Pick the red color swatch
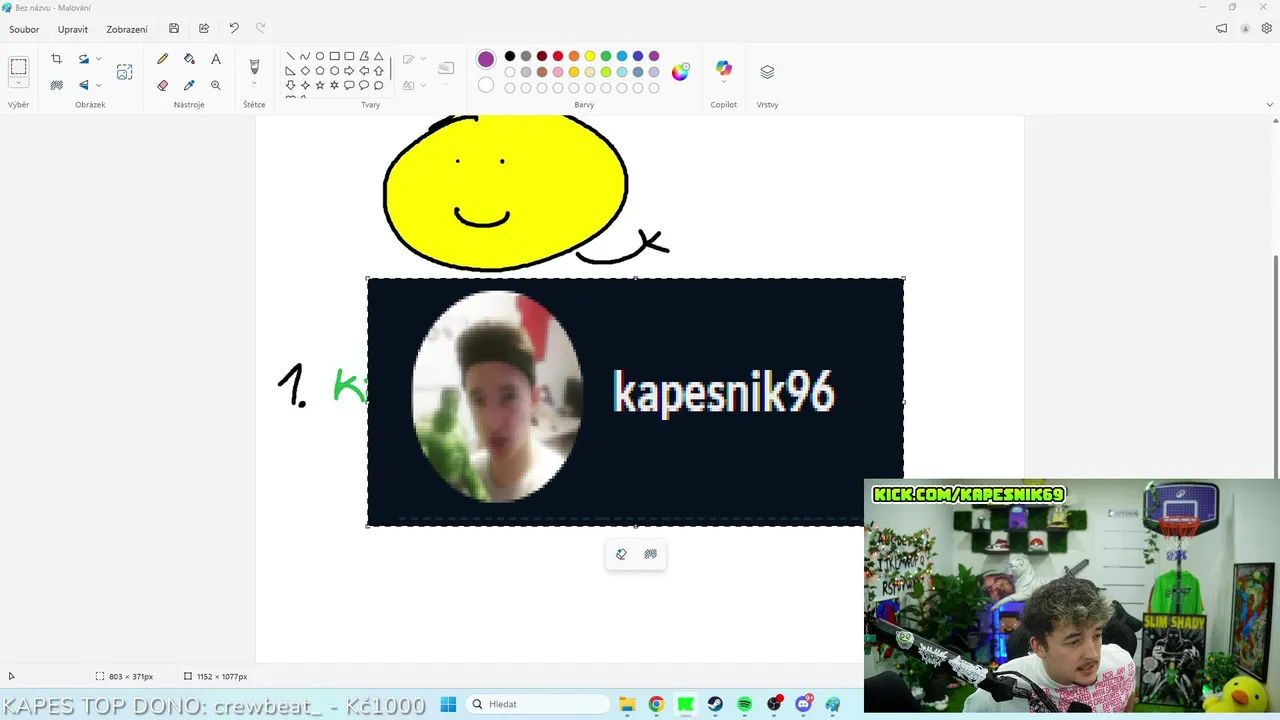1280x720 pixels. point(558,56)
